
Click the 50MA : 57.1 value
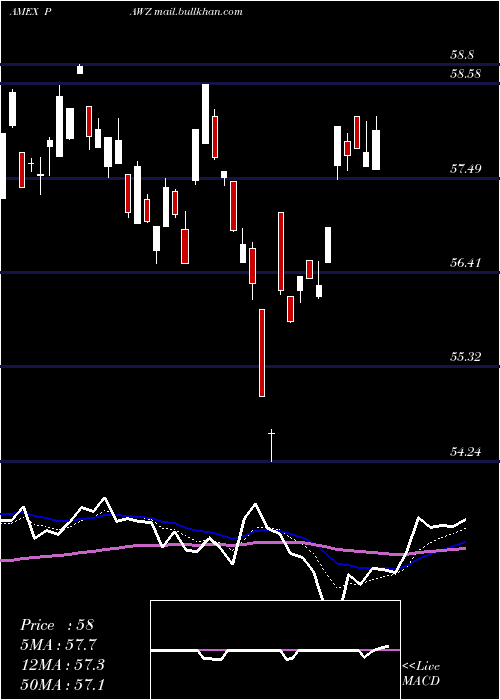coord(62,684)
